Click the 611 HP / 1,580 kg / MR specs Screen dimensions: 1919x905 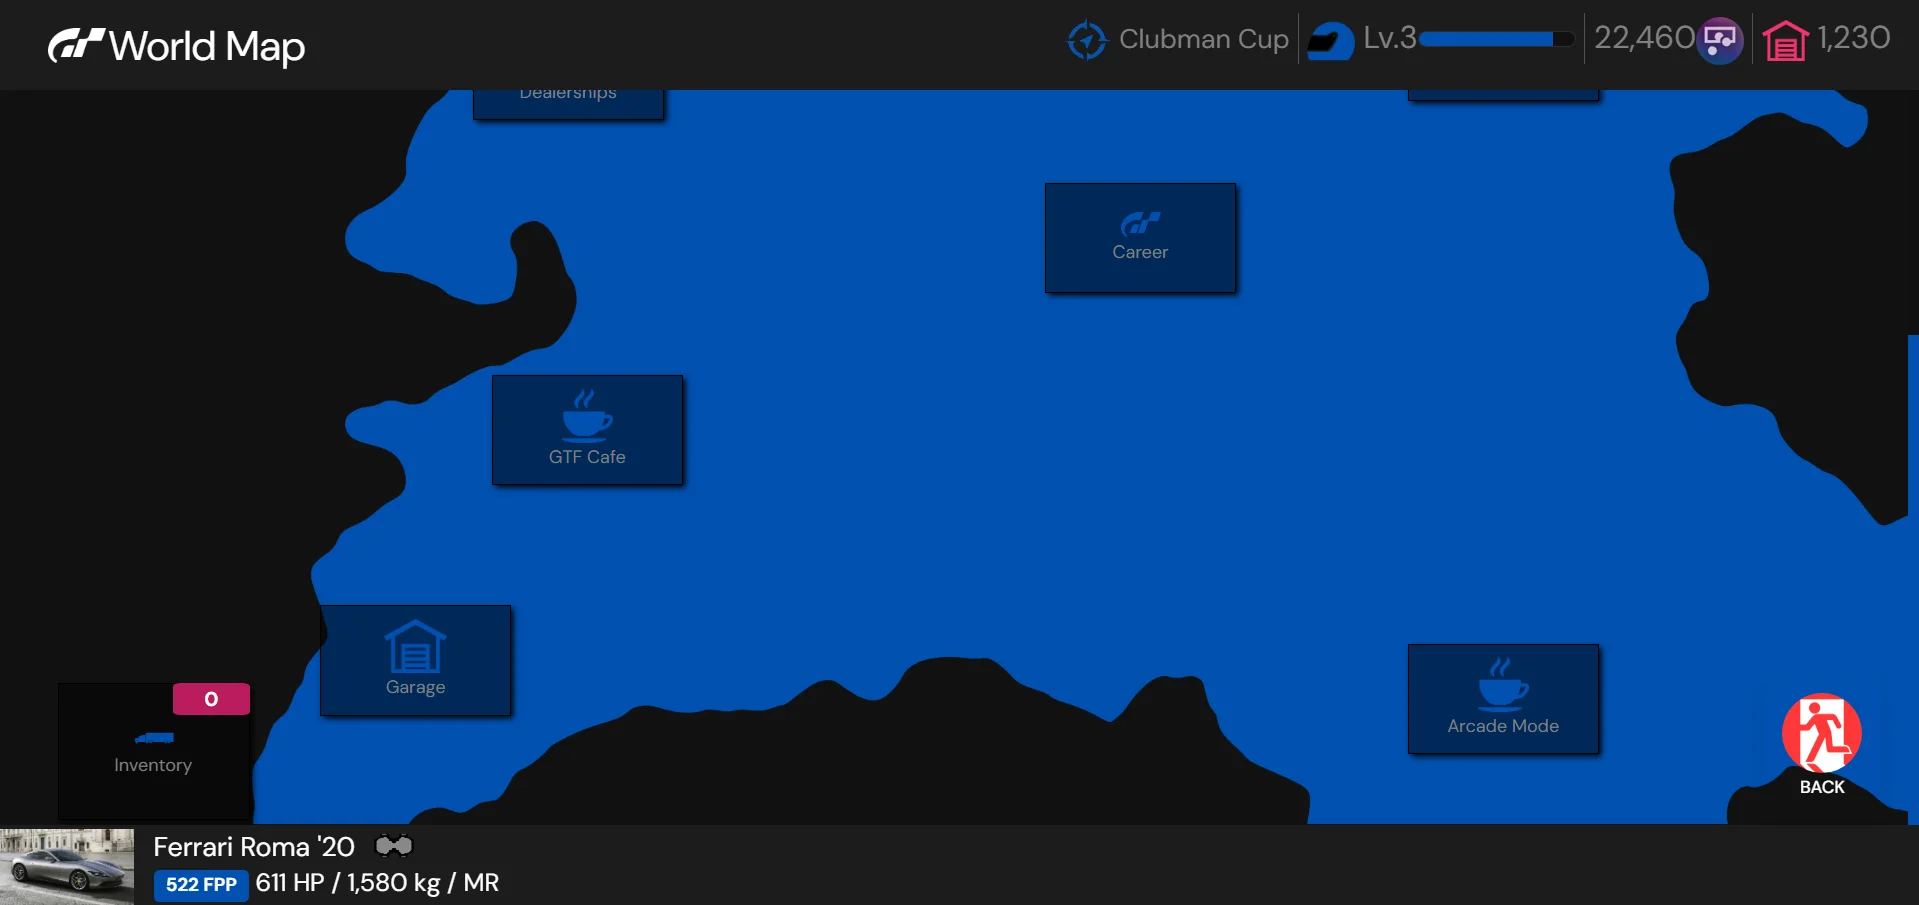(377, 883)
